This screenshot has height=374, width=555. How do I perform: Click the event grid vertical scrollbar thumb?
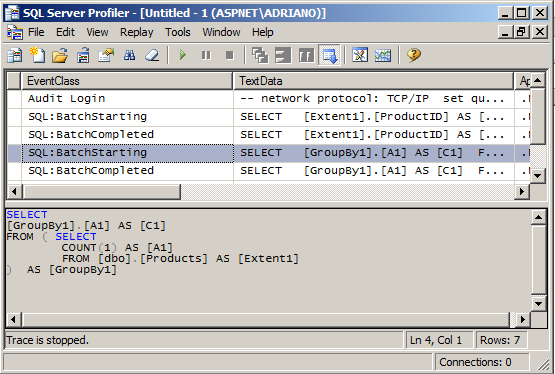[x=538, y=117]
